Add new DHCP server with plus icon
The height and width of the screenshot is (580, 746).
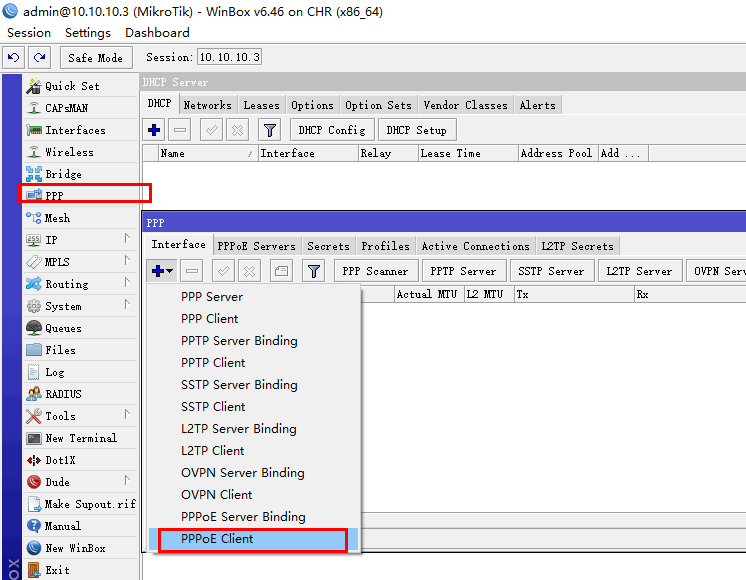(x=154, y=130)
